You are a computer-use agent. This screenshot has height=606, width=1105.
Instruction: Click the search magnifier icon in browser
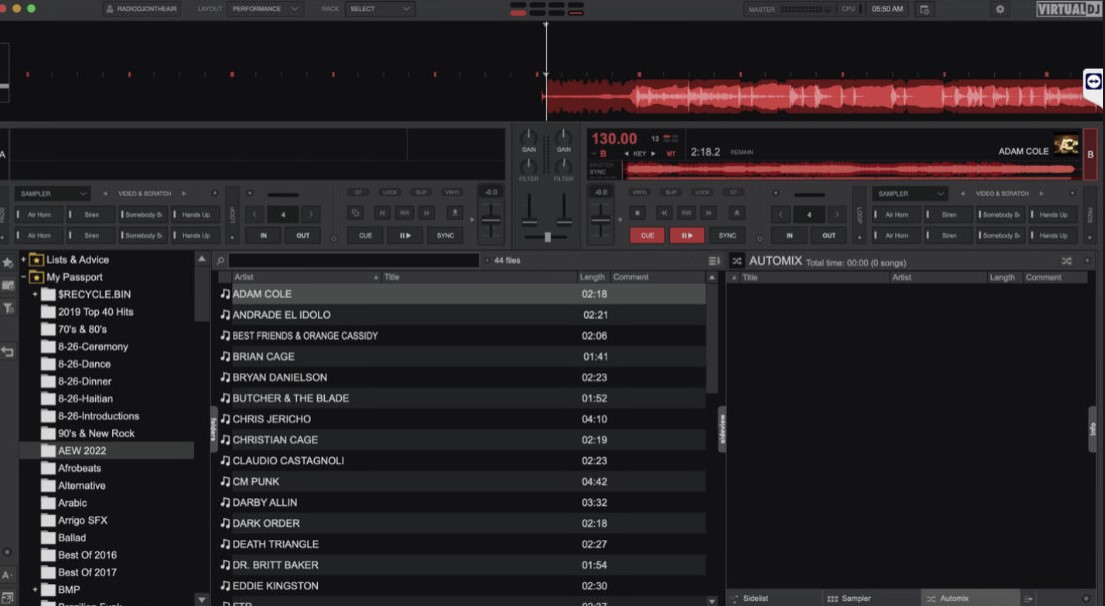pyautogui.click(x=220, y=261)
